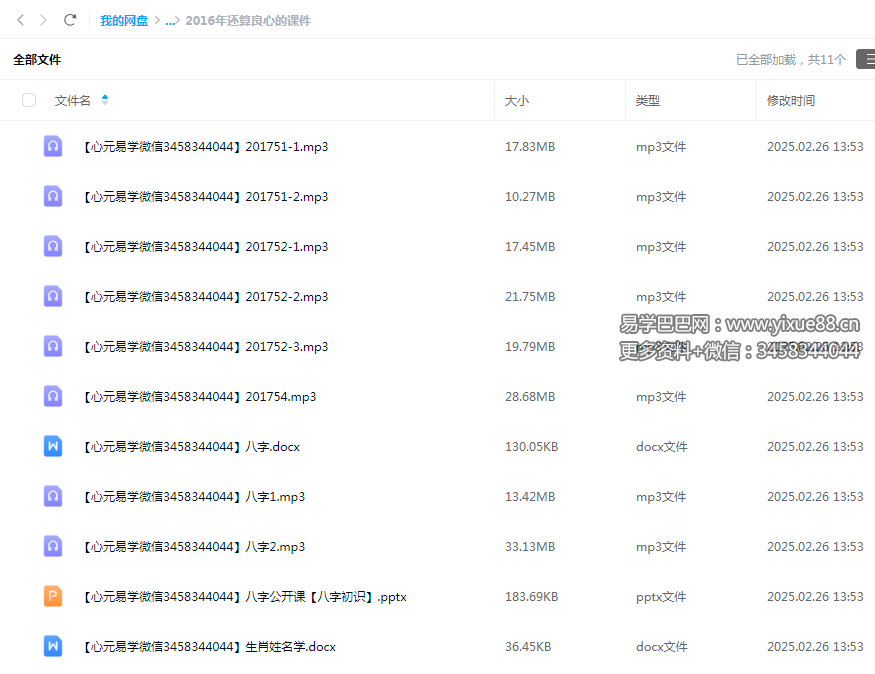This screenshot has height=674, width=875.
Task: Click Word icon for 生肖姓名学.docx
Action: (x=53, y=646)
